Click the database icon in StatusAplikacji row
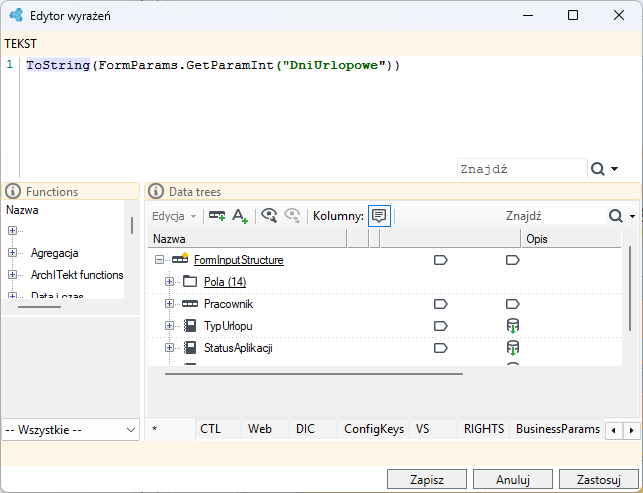 coord(513,348)
